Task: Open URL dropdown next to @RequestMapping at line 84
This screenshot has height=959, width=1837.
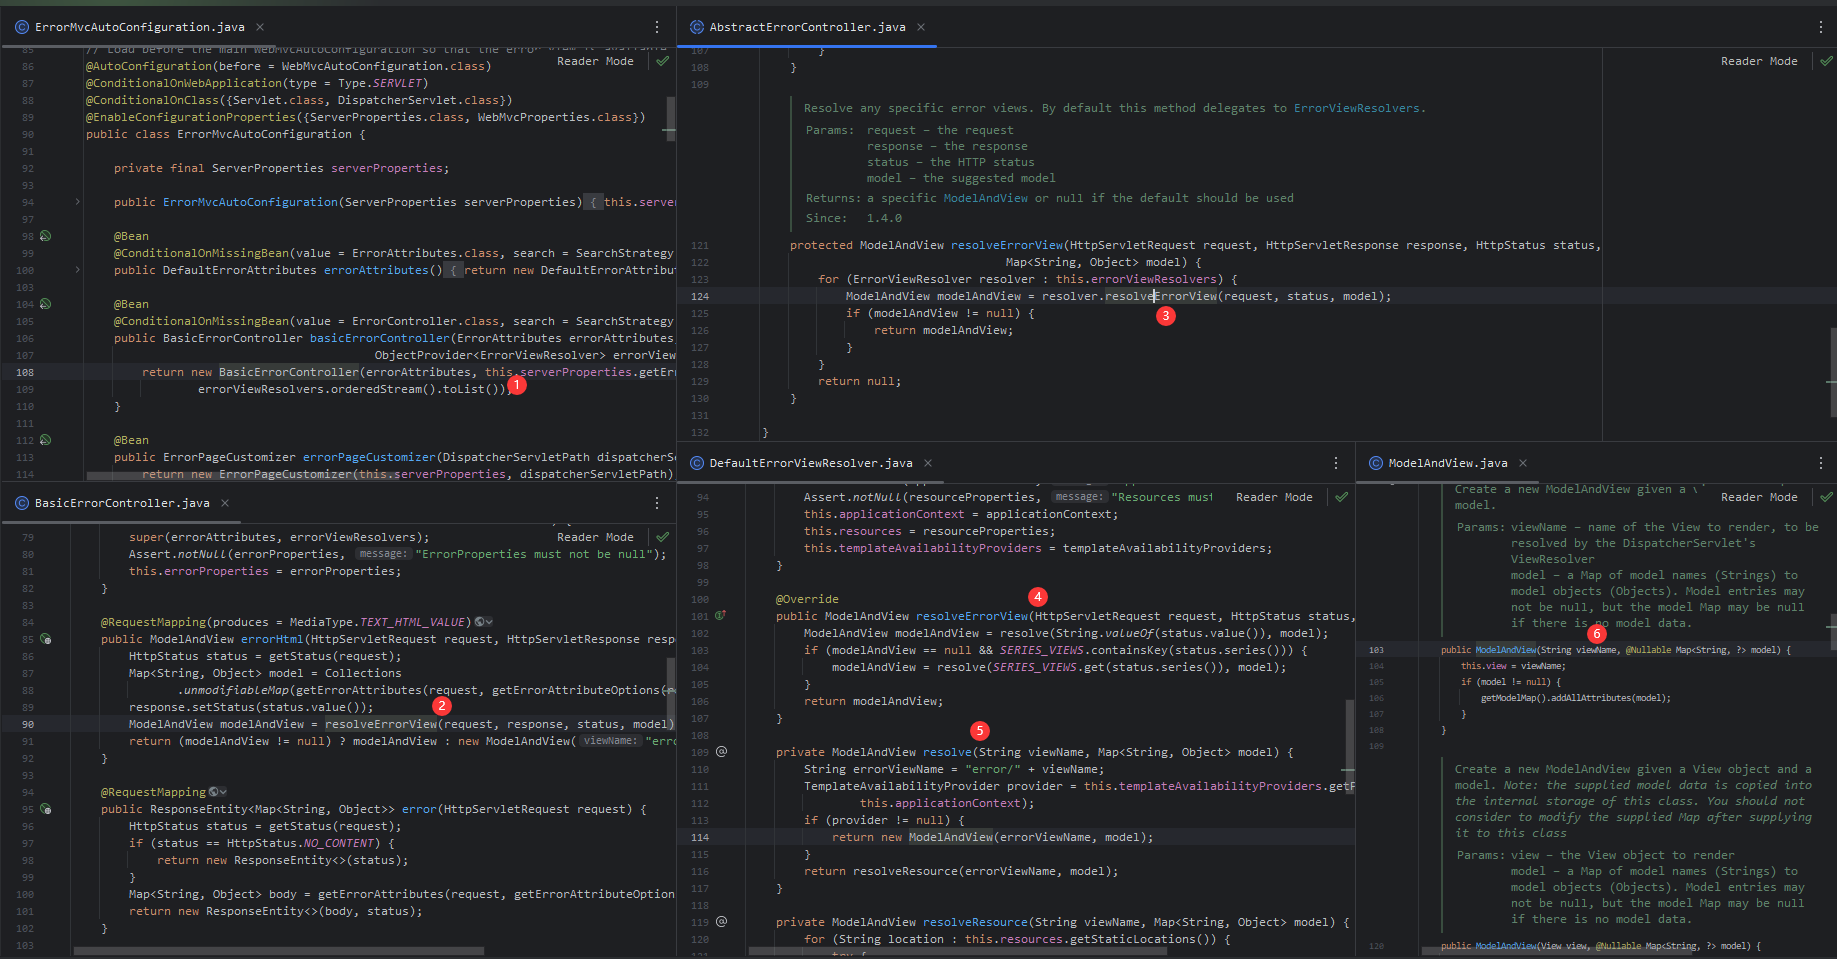Action: pos(484,622)
